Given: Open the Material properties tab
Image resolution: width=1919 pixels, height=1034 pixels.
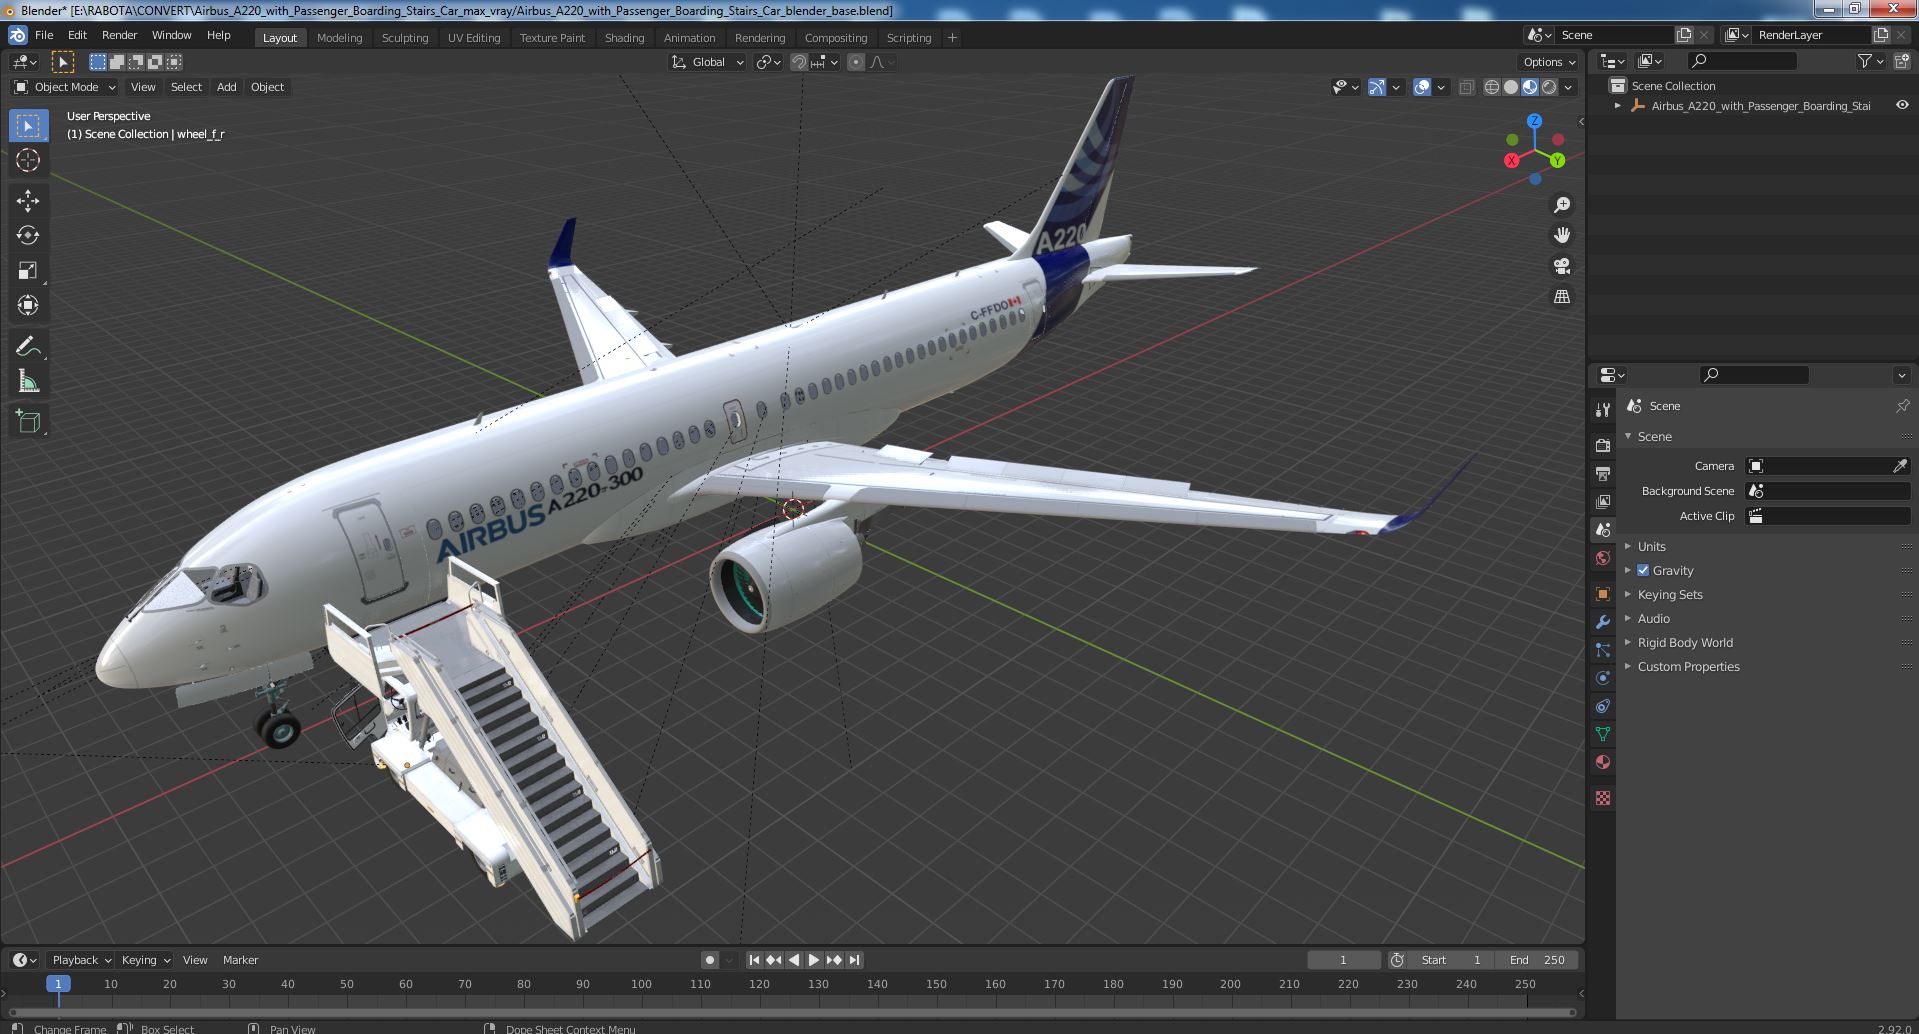Looking at the screenshot, I should tap(1603, 762).
